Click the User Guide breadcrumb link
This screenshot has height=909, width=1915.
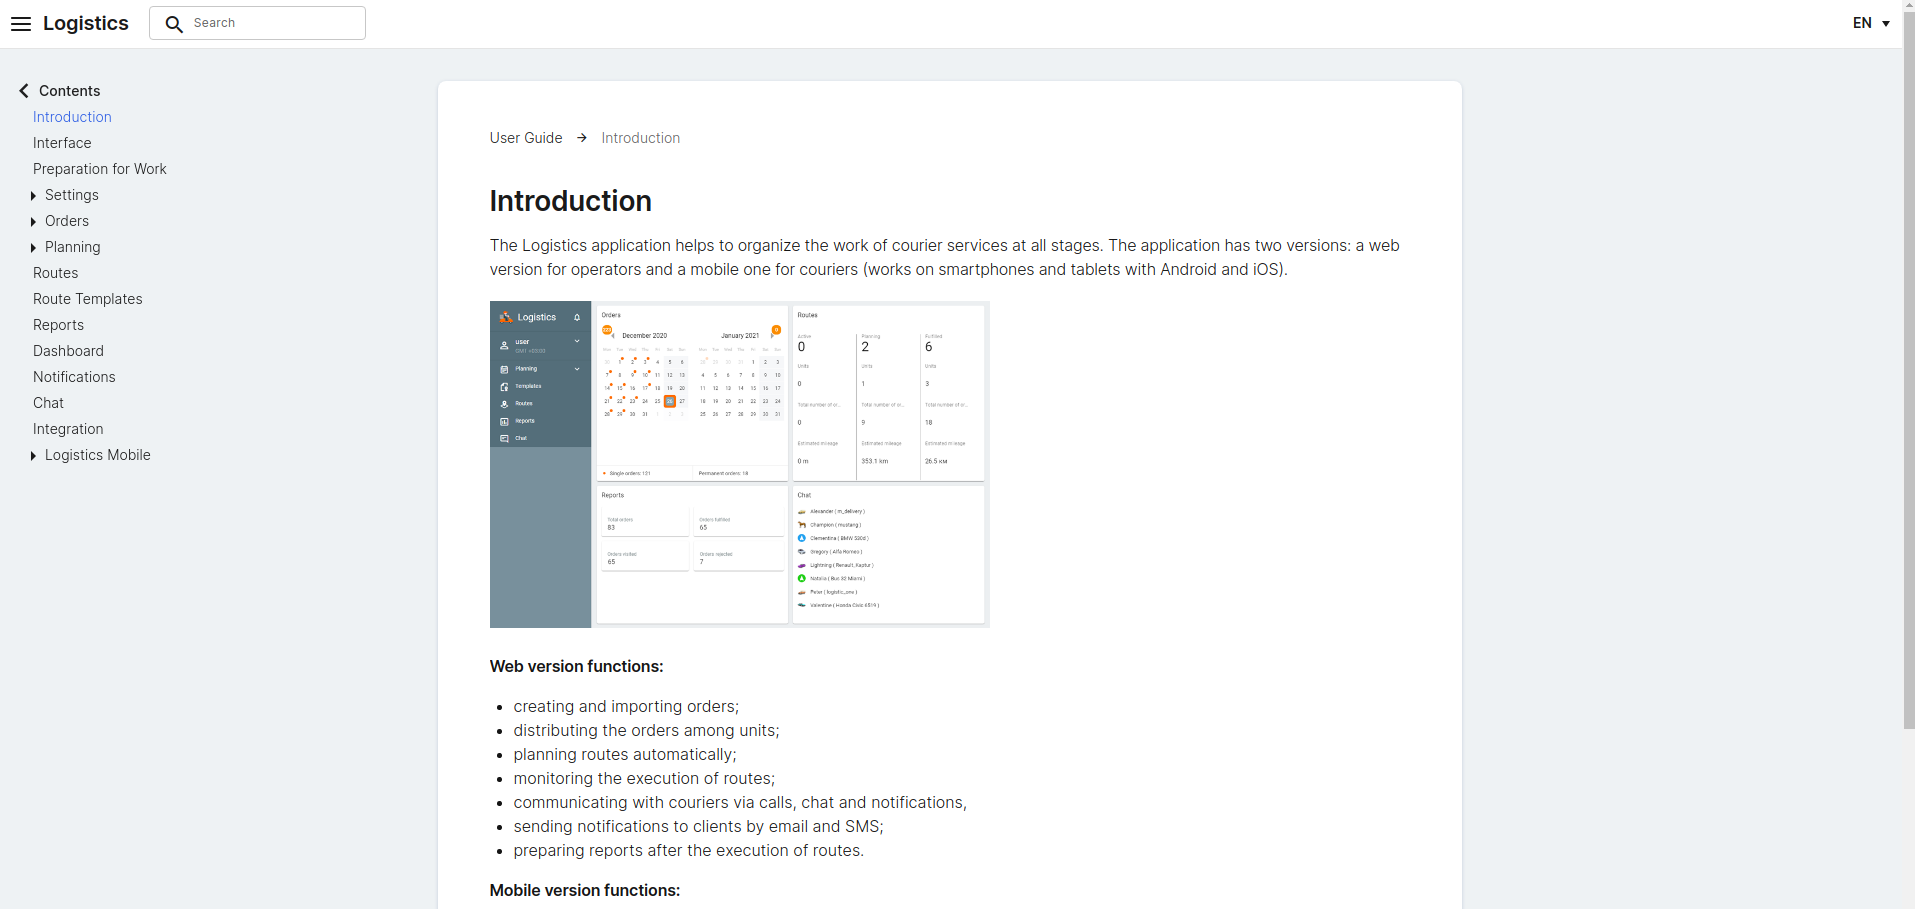pos(526,138)
